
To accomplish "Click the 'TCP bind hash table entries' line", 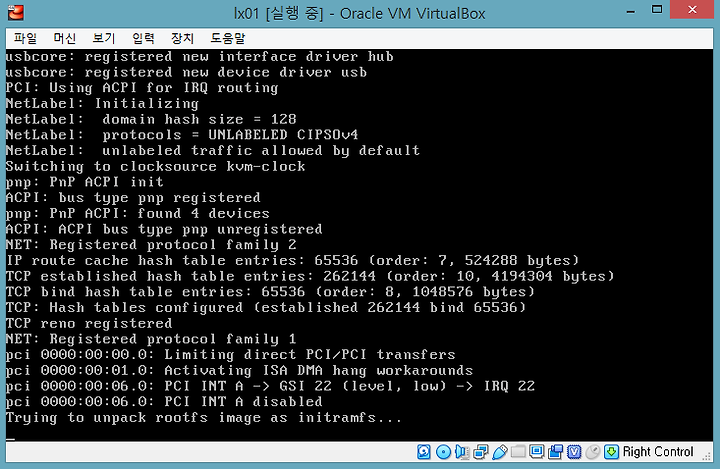I will [270, 292].
